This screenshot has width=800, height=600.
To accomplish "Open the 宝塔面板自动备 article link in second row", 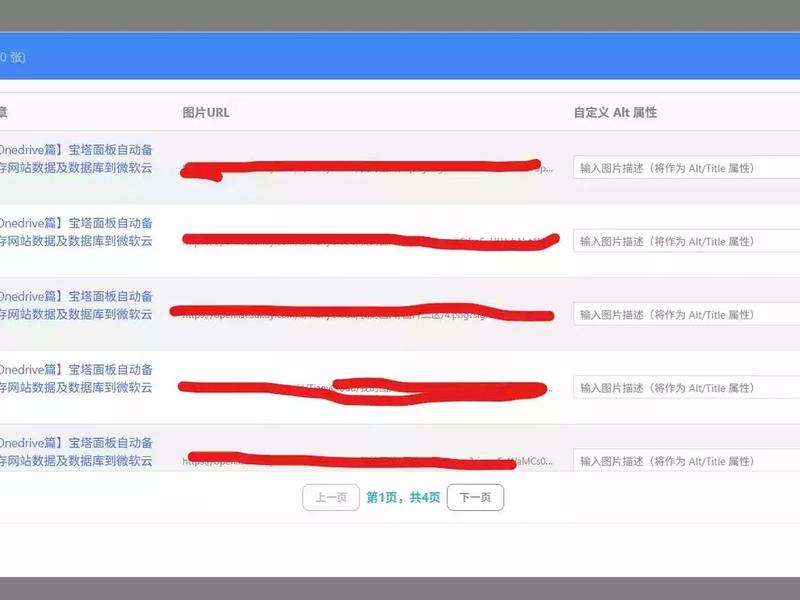I will [x=76, y=232].
